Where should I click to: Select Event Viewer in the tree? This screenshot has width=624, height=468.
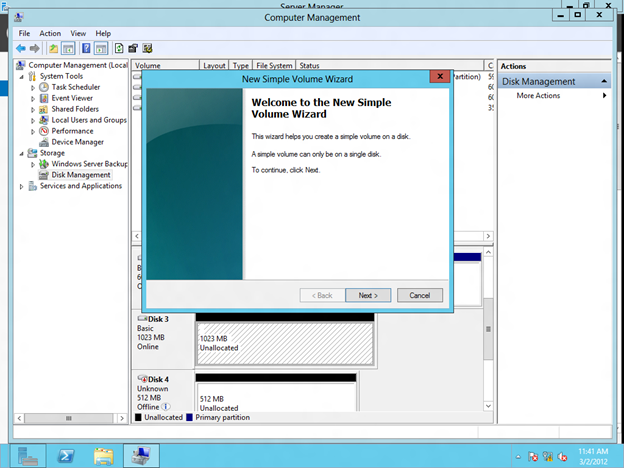coord(74,98)
